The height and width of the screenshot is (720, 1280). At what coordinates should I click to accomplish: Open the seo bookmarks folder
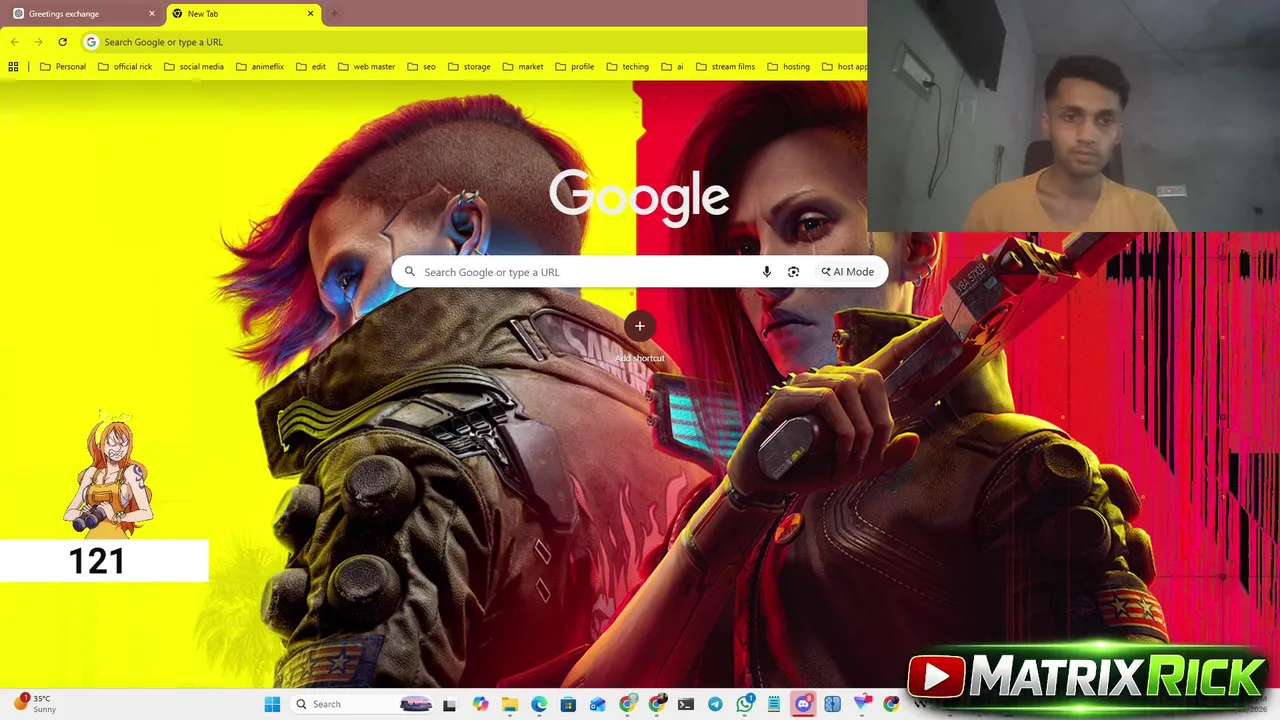coord(421,67)
